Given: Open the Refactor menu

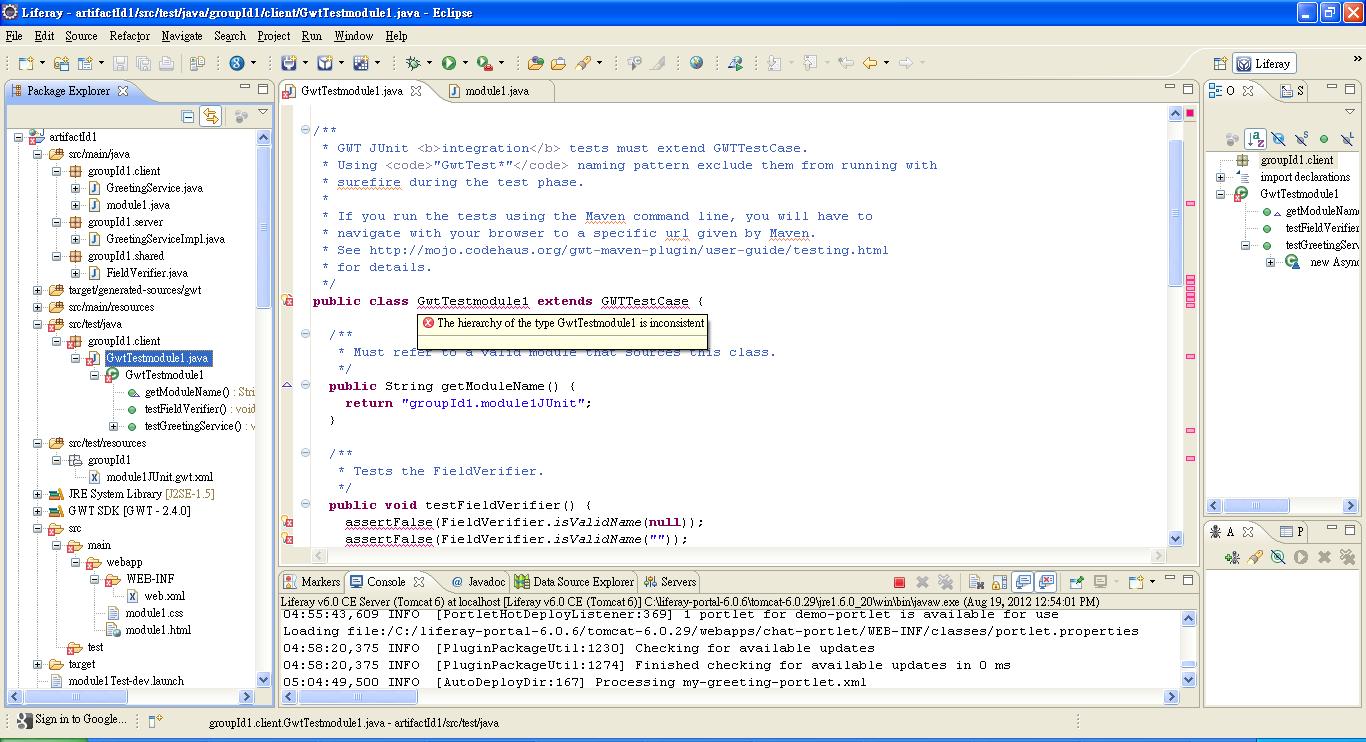Looking at the screenshot, I should coord(129,36).
